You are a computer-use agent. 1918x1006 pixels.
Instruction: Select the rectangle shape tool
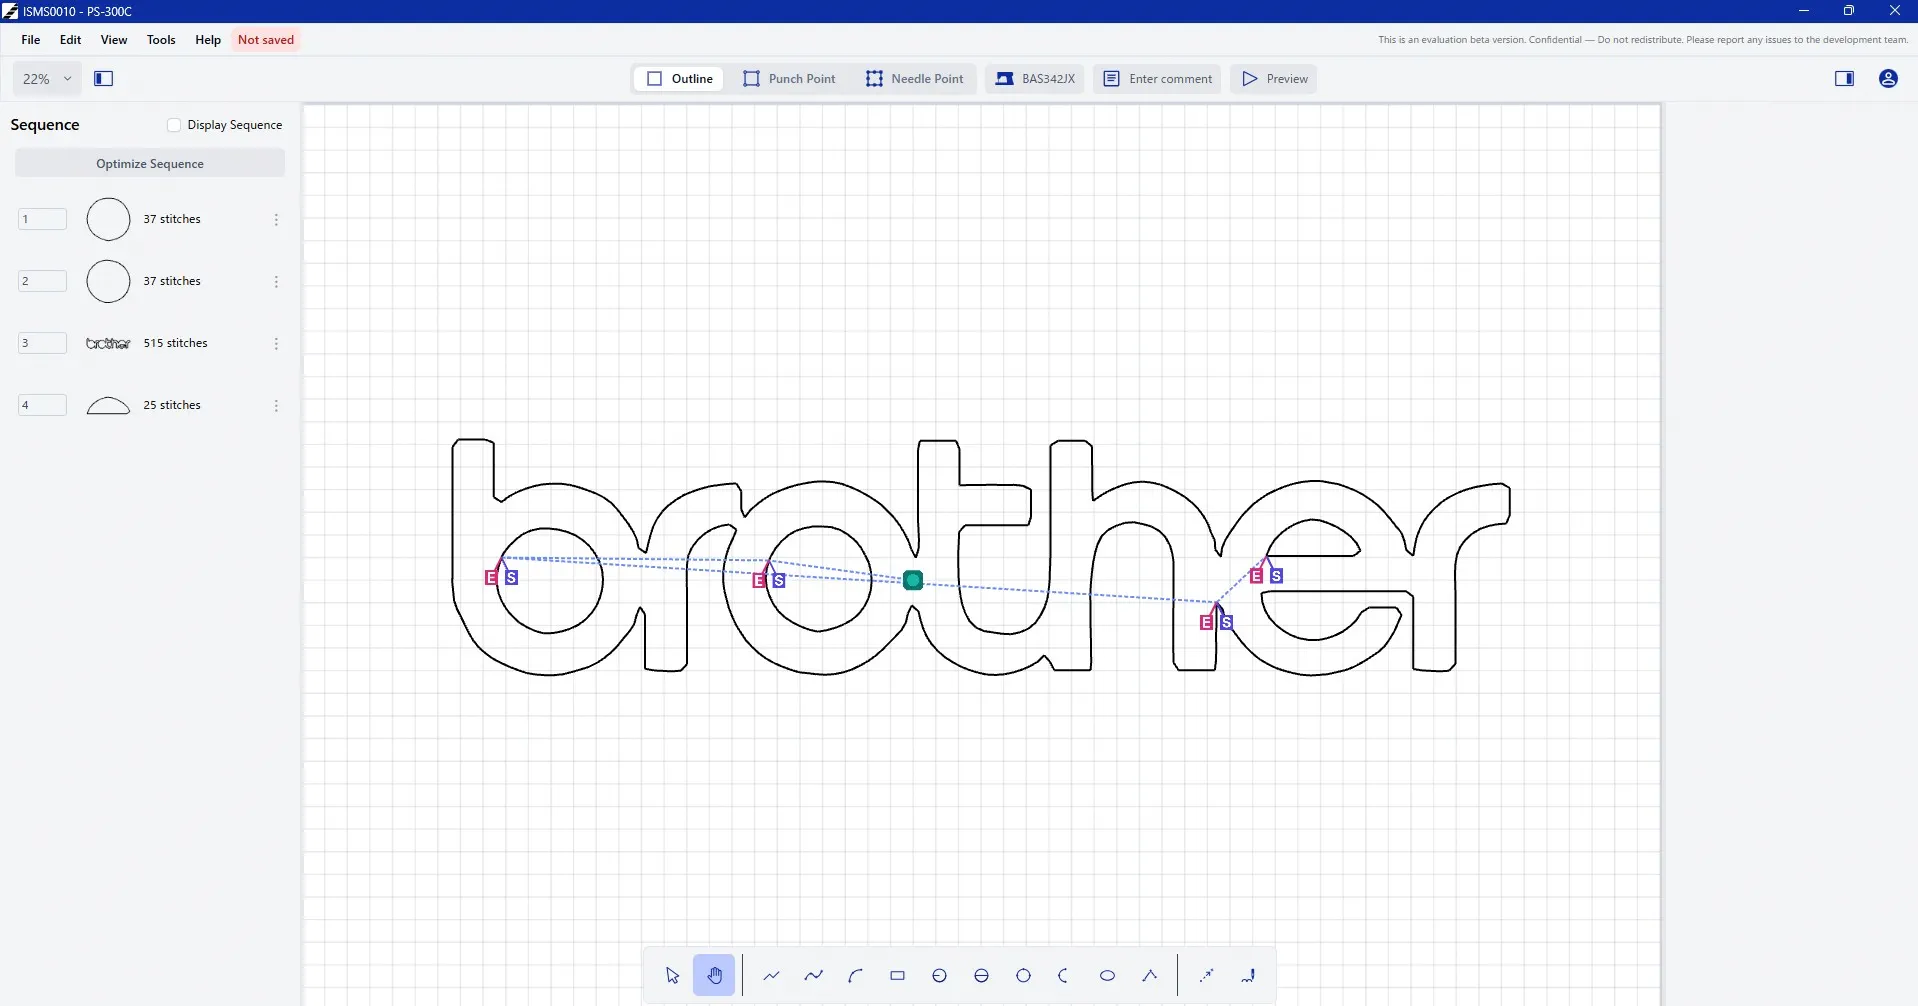click(897, 976)
